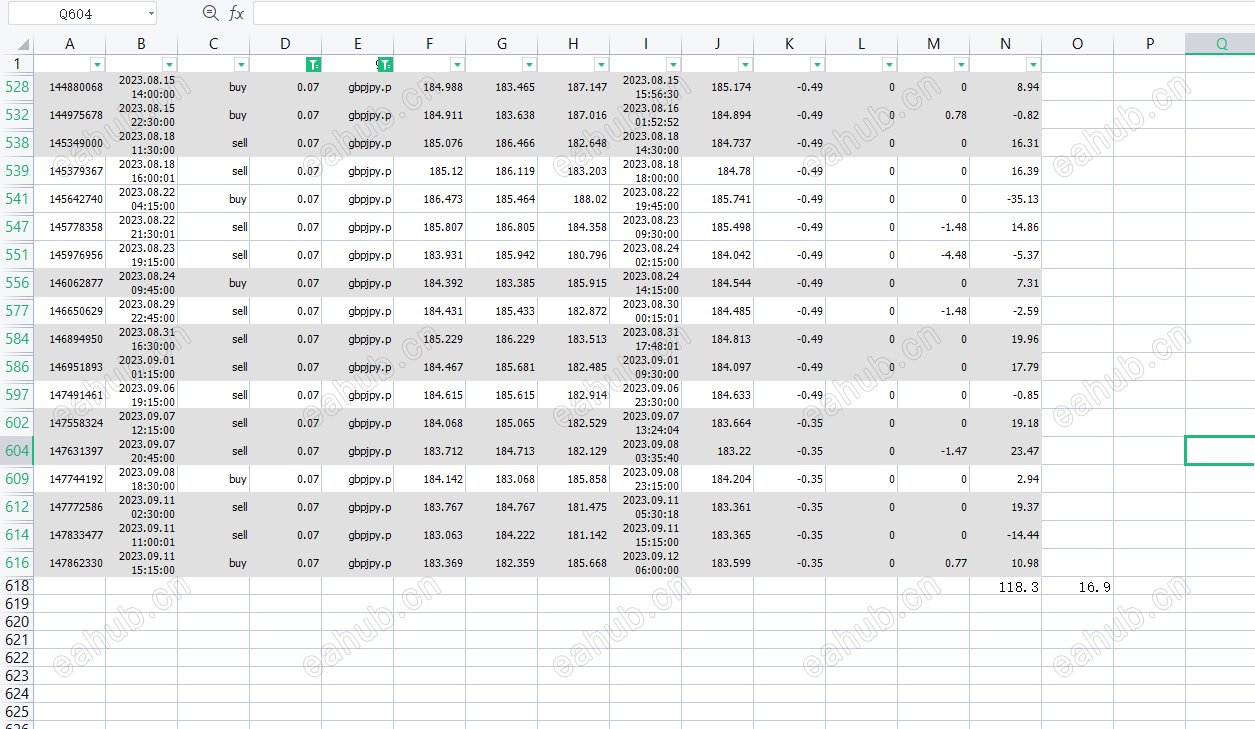Open active green filter icon in column E

coord(385,64)
